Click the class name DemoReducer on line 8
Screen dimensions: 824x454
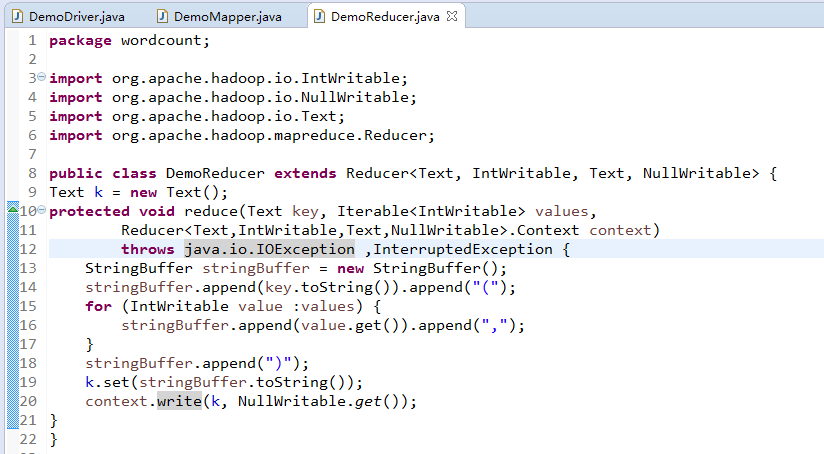pos(215,173)
